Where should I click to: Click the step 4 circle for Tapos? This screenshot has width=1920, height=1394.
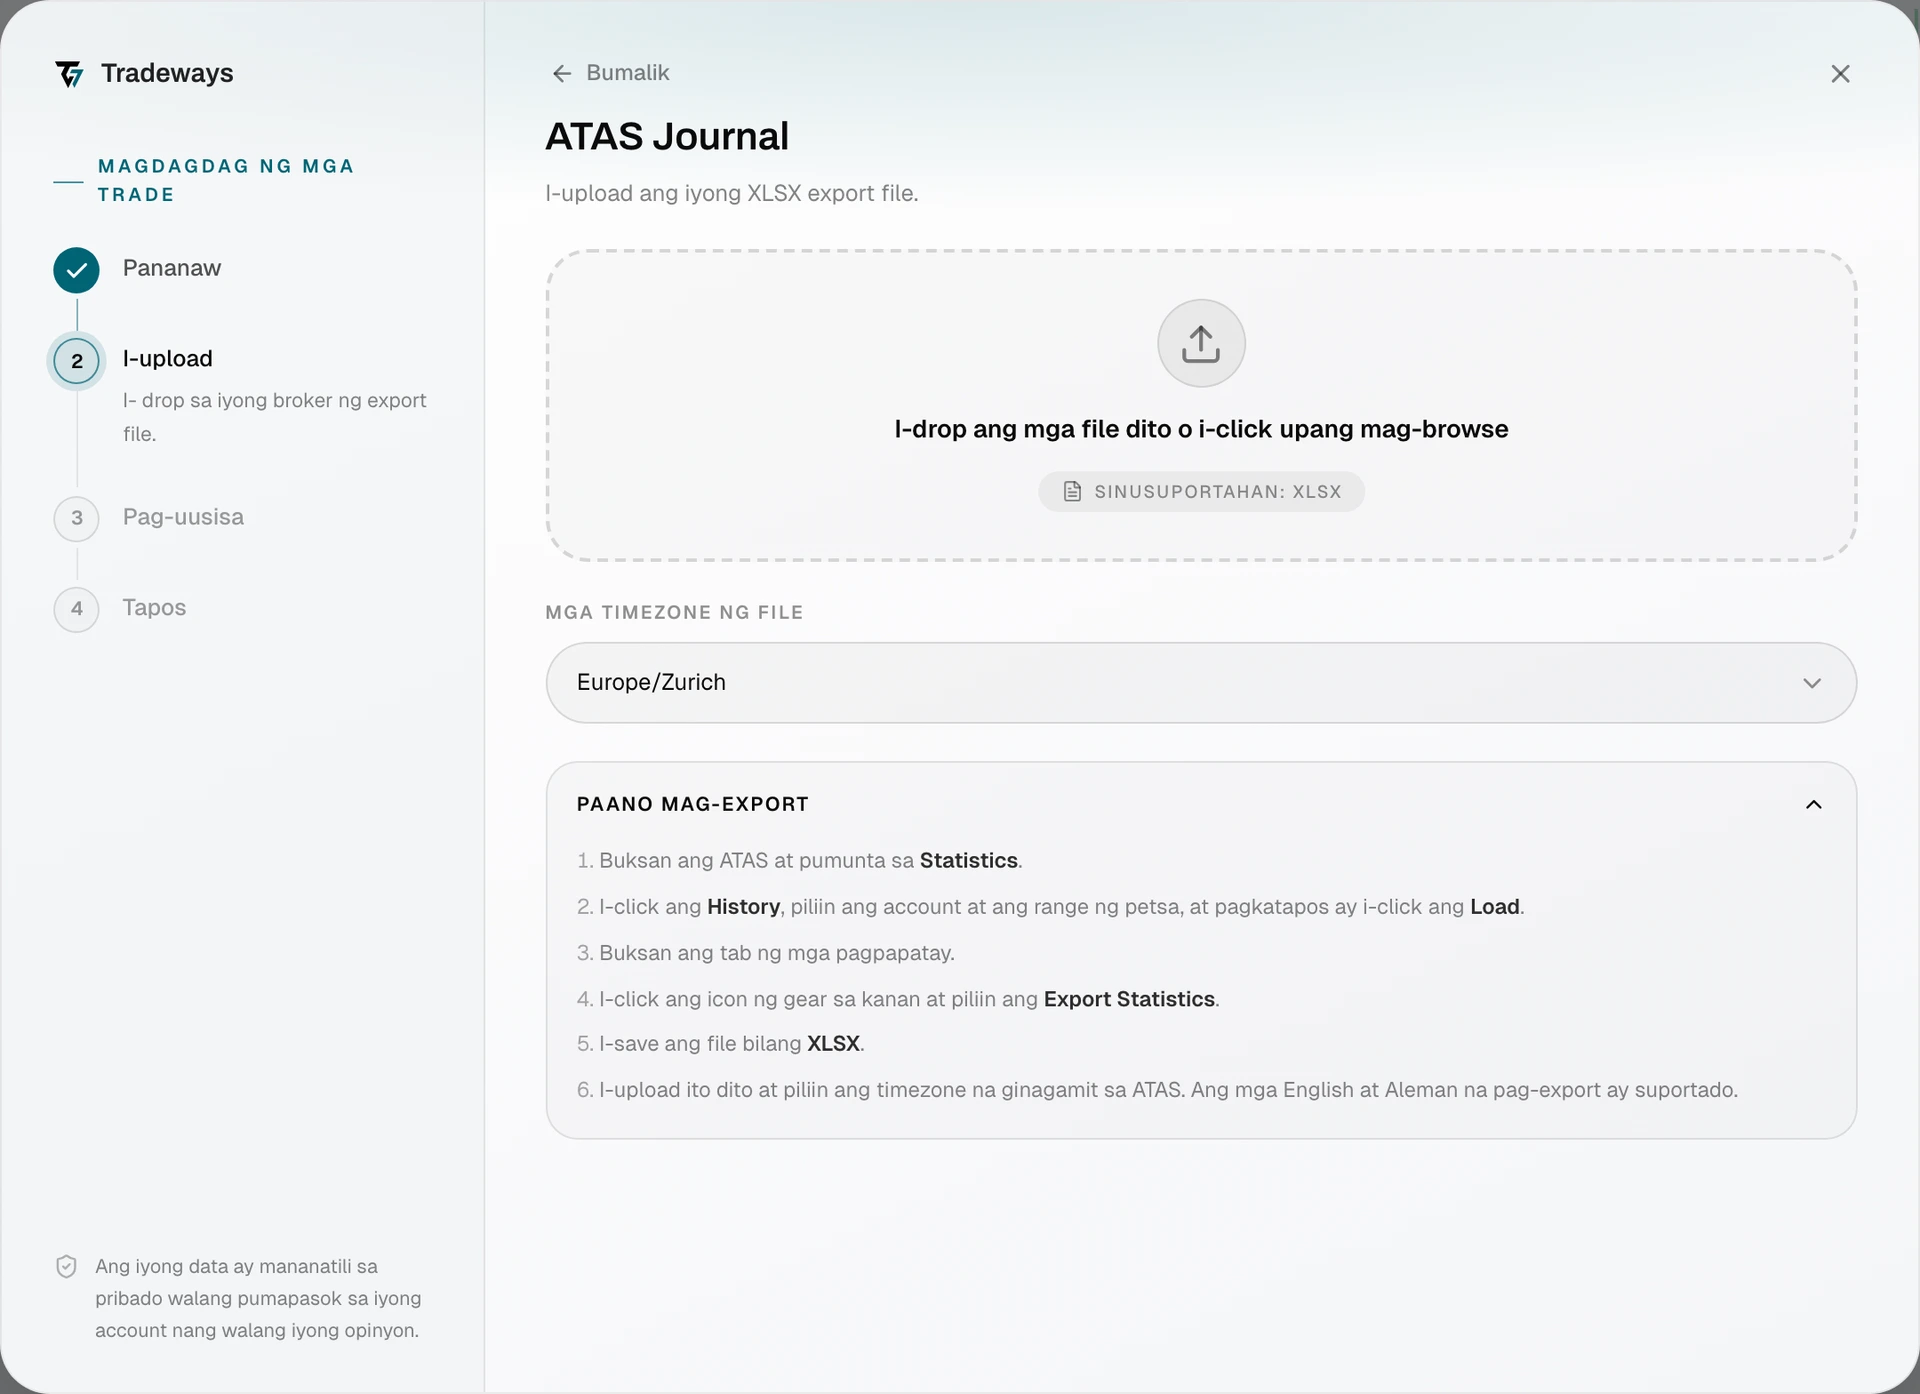pos(77,609)
